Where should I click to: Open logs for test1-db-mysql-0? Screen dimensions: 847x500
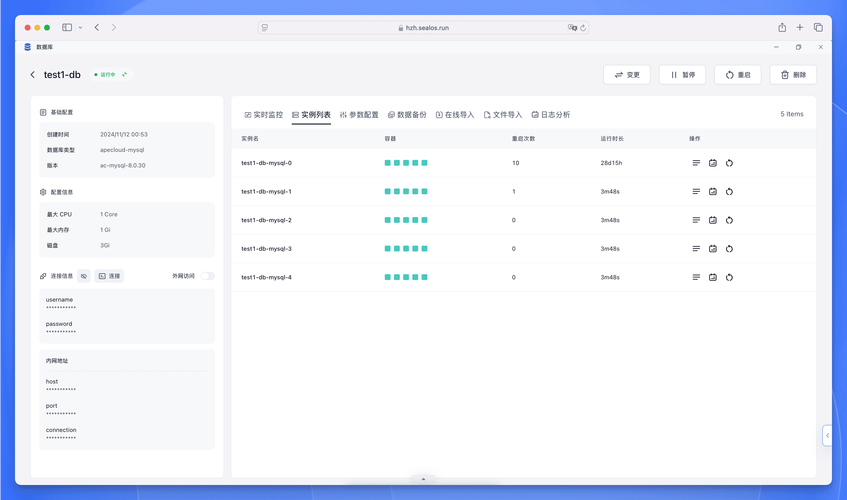696,163
